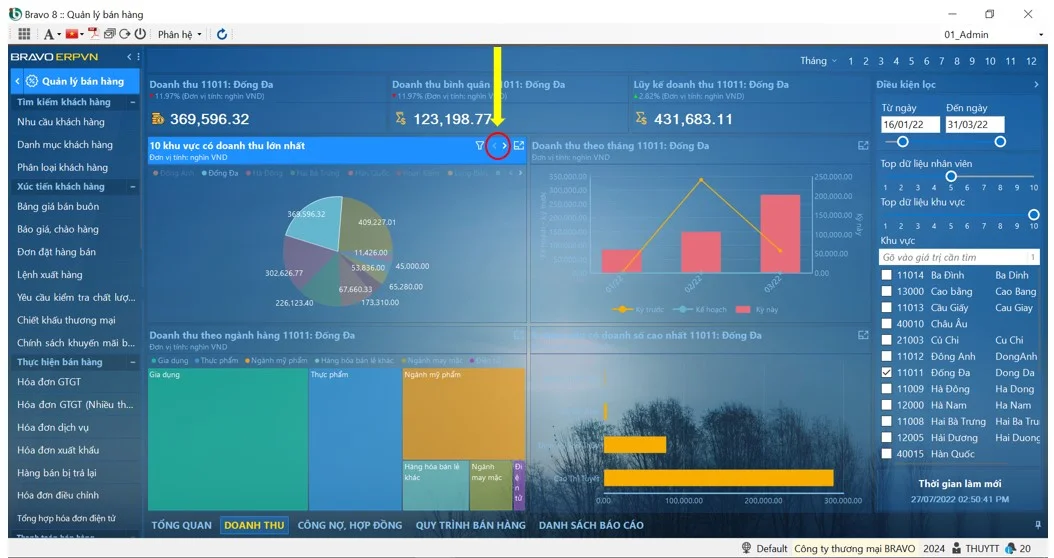1054x558 pixels.
Task: Uncheck the 11011 Đống Đa region checkbox
Action: point(886,373)
